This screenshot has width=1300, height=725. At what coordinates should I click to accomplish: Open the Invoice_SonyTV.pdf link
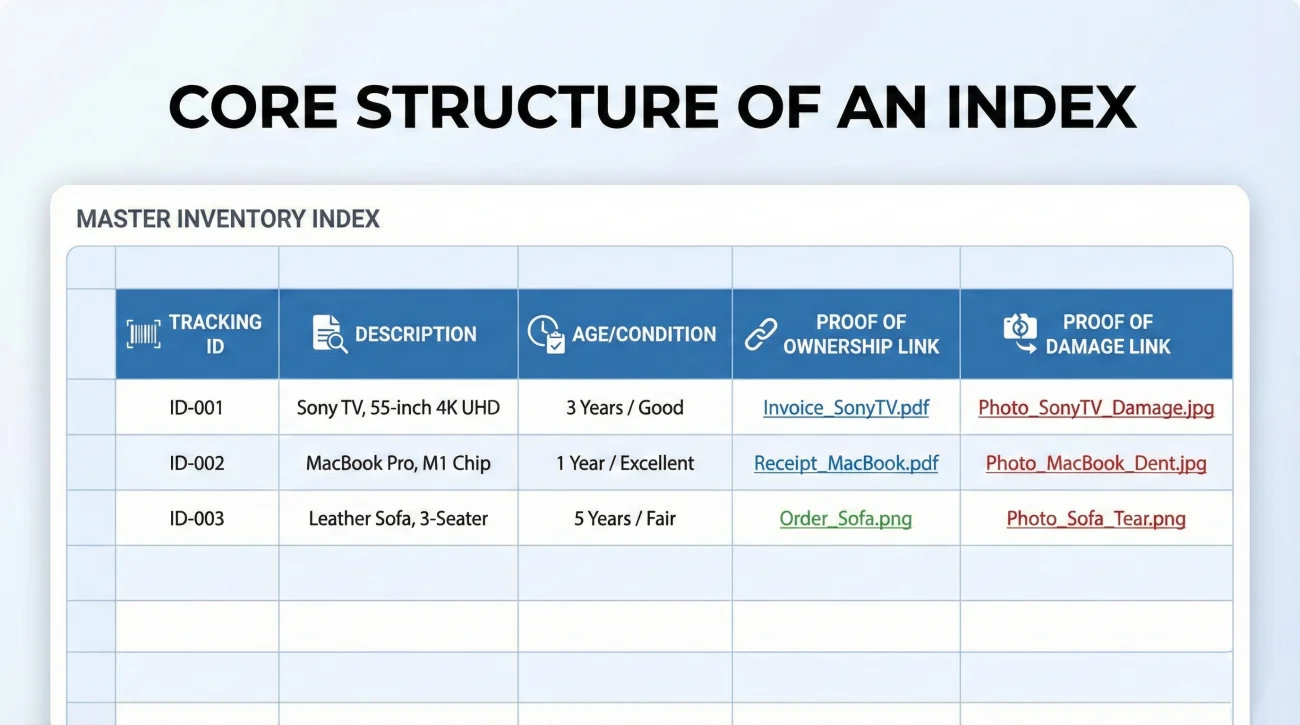[845, 407]
